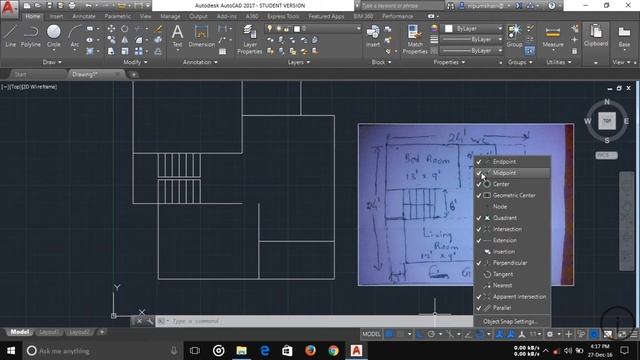The width and height of the screenshot is (640, 360).
Task: Toggle Perpendicular object snap
Action: click(512, 263)
